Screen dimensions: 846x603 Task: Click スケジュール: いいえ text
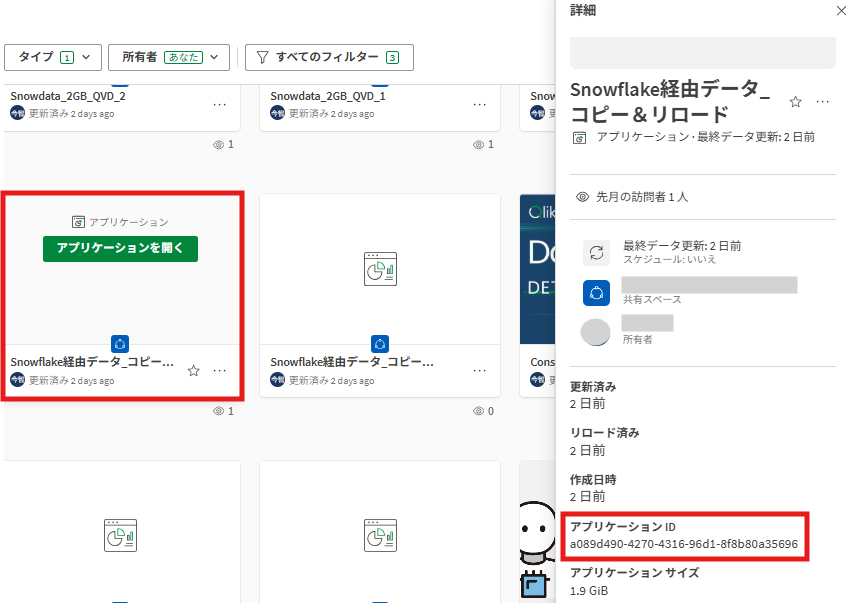point(670,259)
